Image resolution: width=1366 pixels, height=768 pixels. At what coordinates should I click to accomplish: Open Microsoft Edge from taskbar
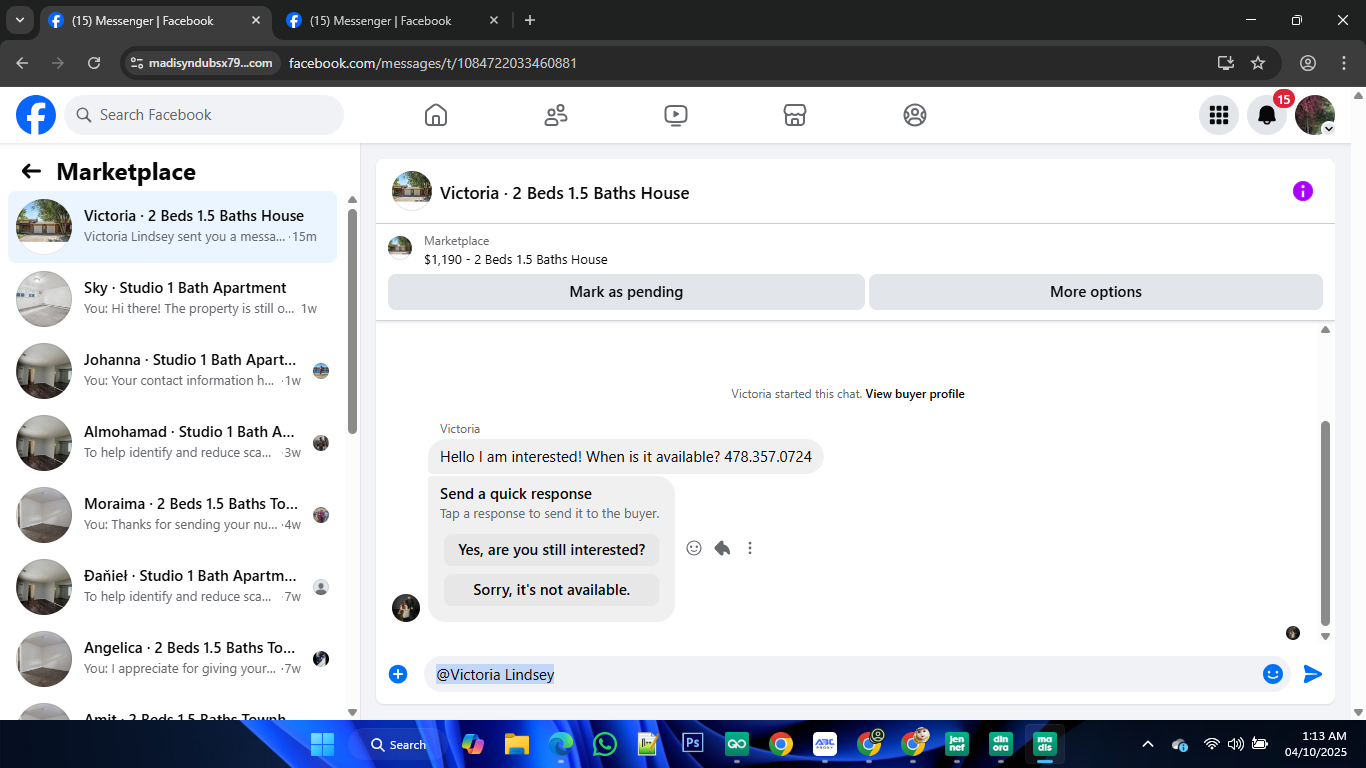561,744
